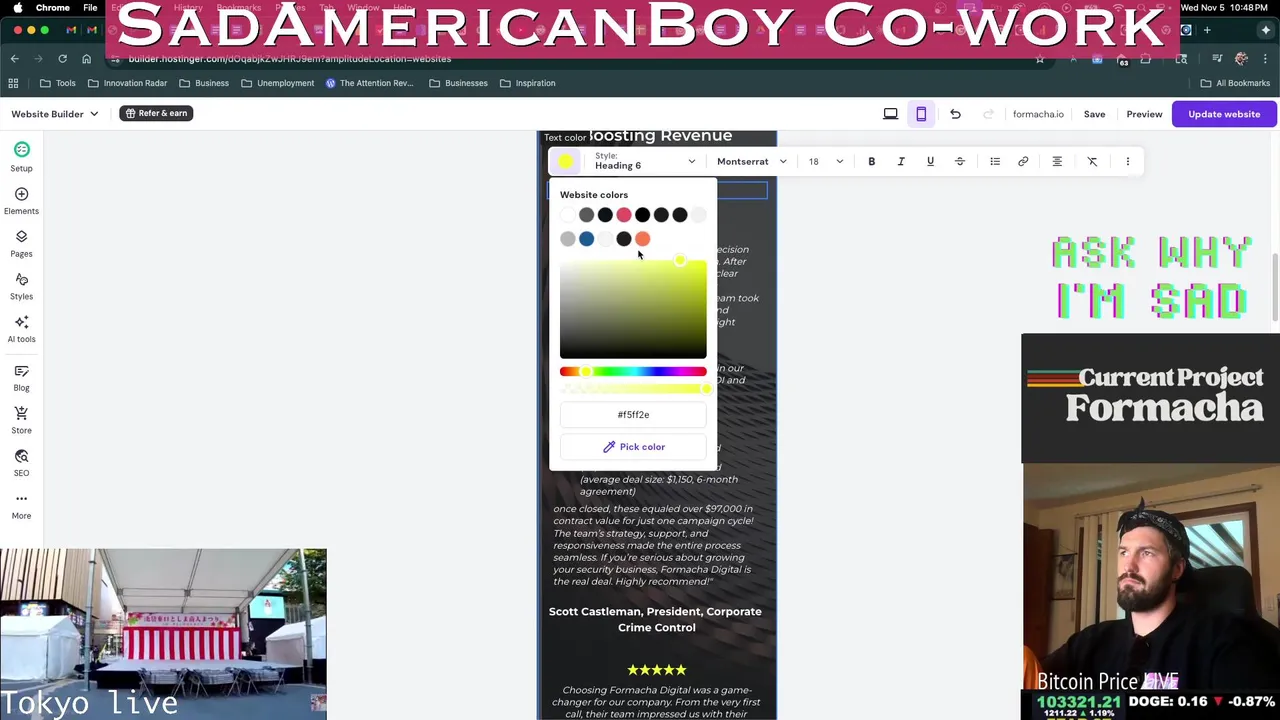The width and height of the screenshot is (1280, 720).
Task: Open the Blog section
Action: coord(21,377)
